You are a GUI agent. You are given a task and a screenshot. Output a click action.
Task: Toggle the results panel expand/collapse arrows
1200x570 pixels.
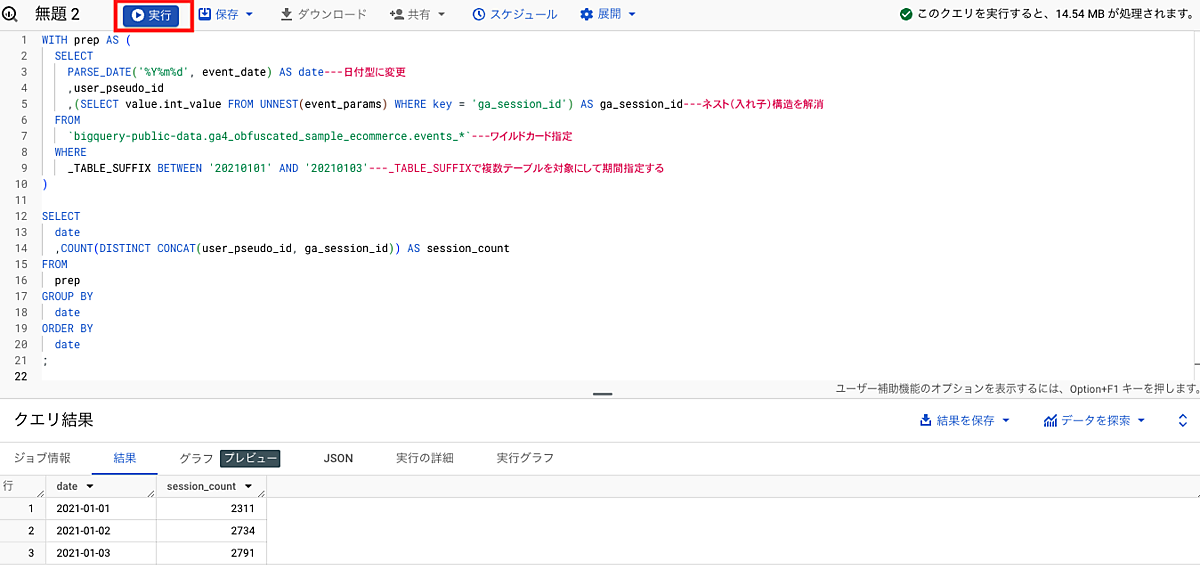(1183, 421)
